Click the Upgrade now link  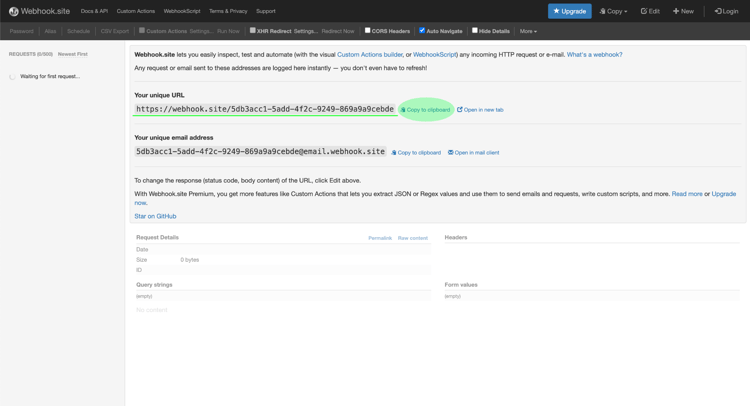723,194
